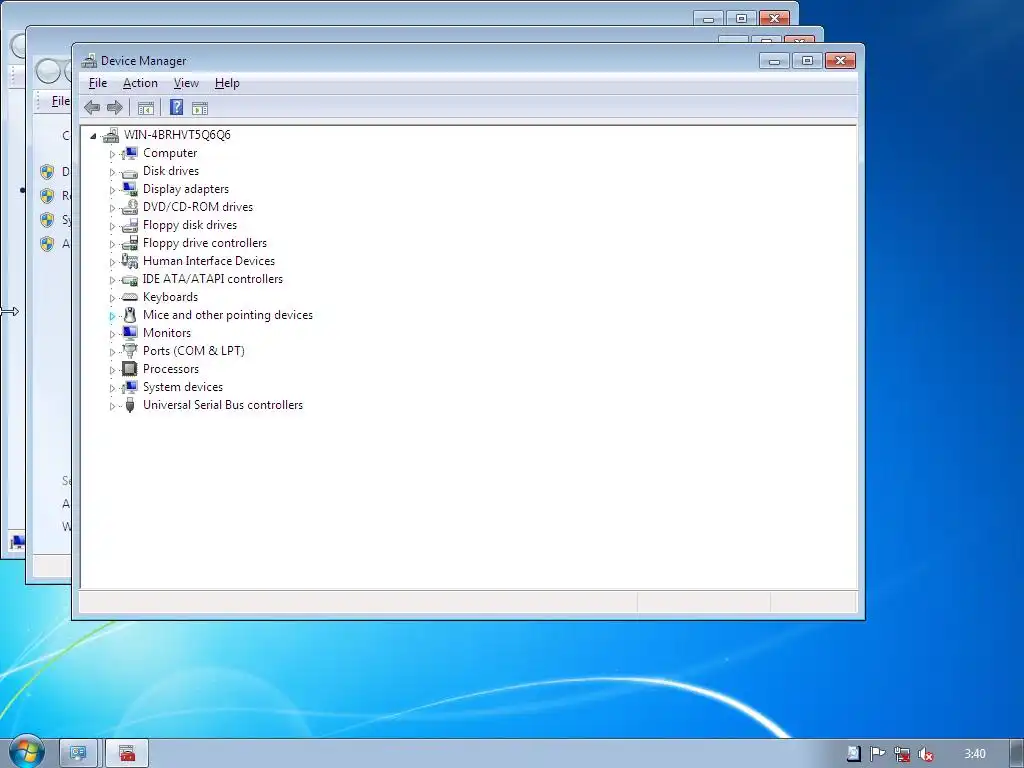Click the blue Help question-mark toolbar icon
Image resolution: width=1024 pixels, height=768 pixels.
coord(176,107)
